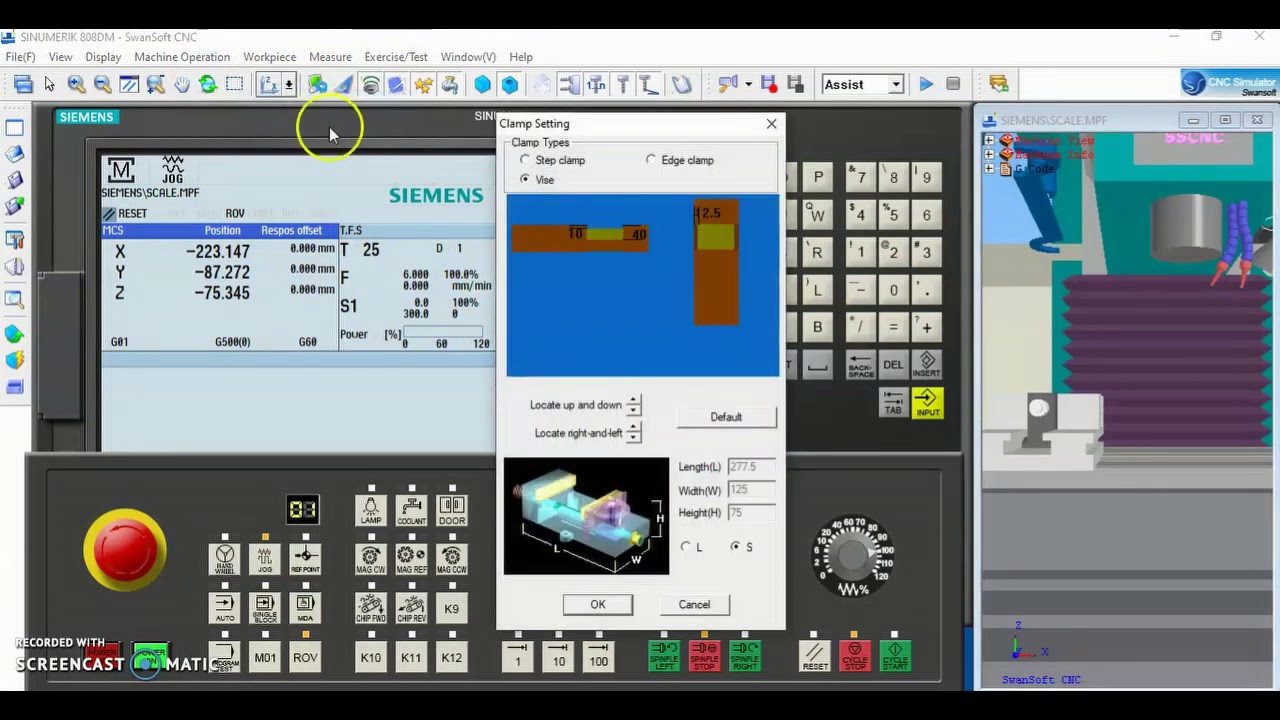Image resolution: width=1280 pixels, height=720 pixels.
Task: Click the red SPINDLE STOP key
Action: [704, 657]
